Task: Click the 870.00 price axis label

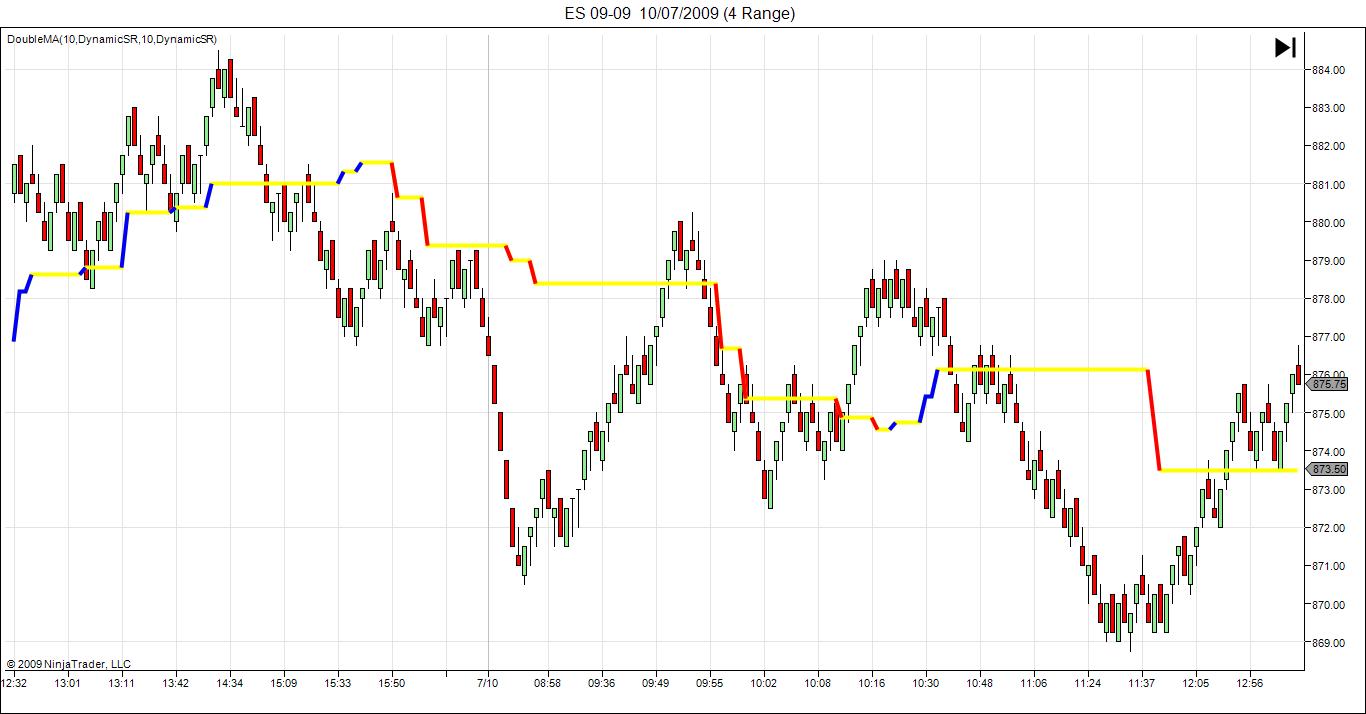Action: [1328, 605]
